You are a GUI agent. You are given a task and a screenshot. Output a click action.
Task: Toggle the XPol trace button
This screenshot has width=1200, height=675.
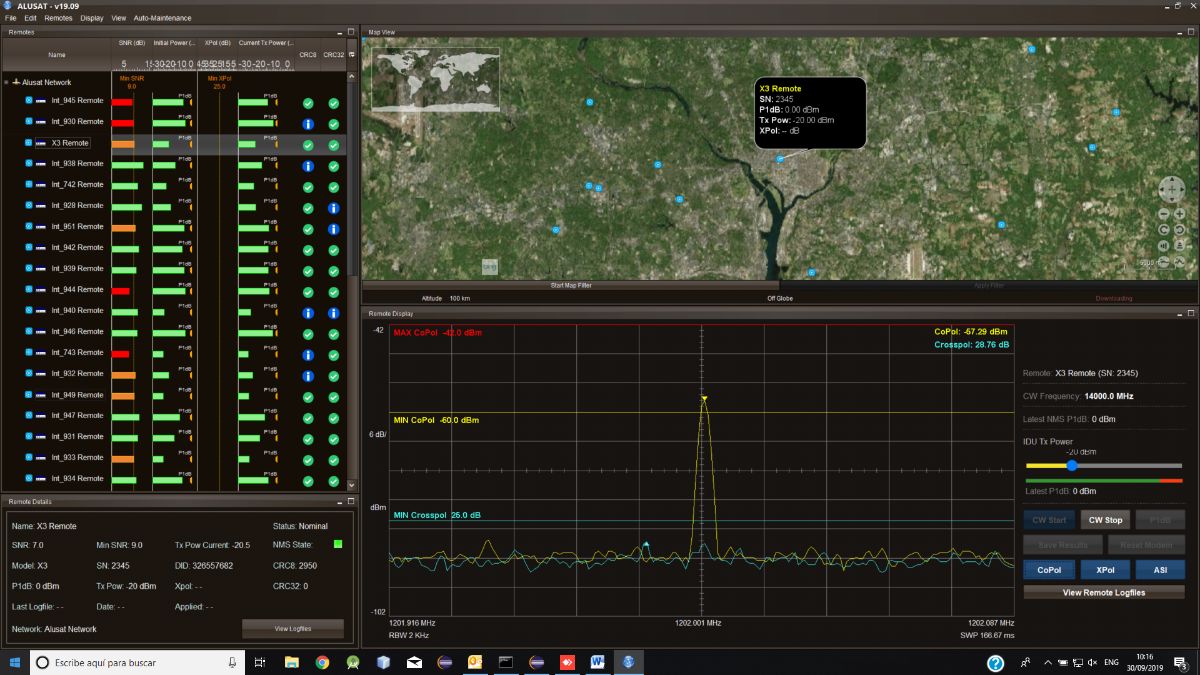(x=1105, y=570)
